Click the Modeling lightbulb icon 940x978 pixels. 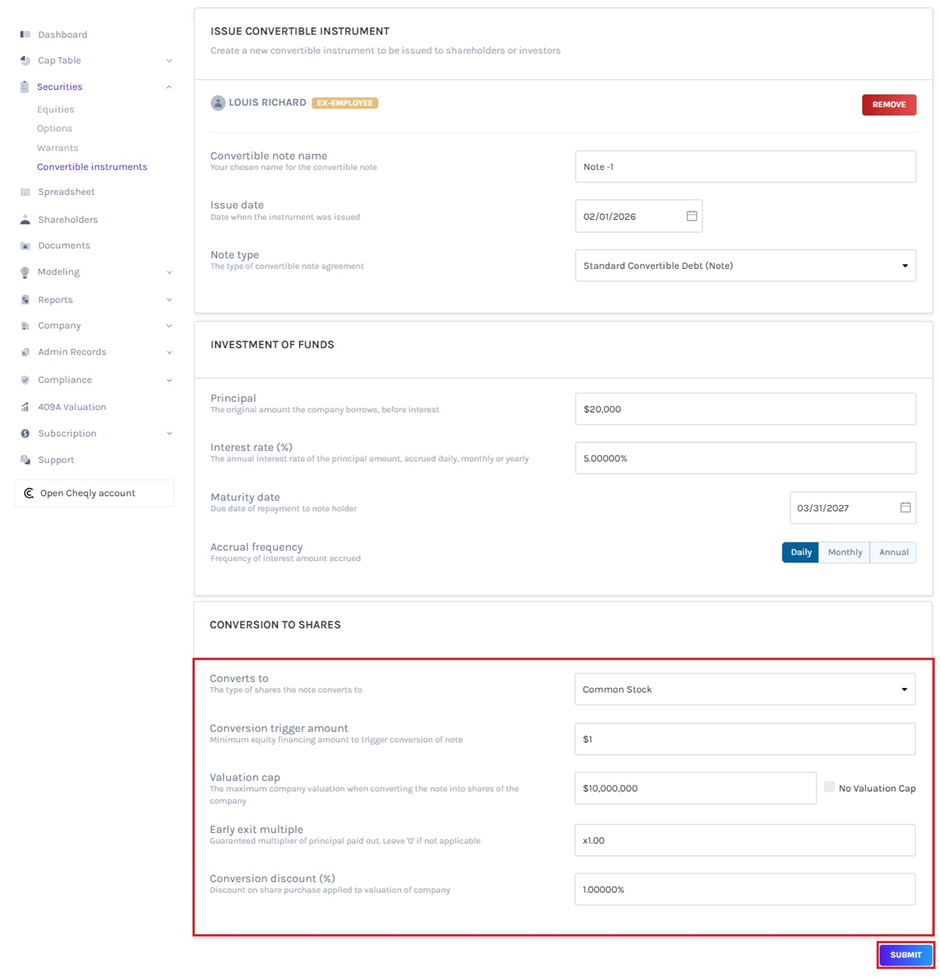pyautogui.click(x=25, y=272)
